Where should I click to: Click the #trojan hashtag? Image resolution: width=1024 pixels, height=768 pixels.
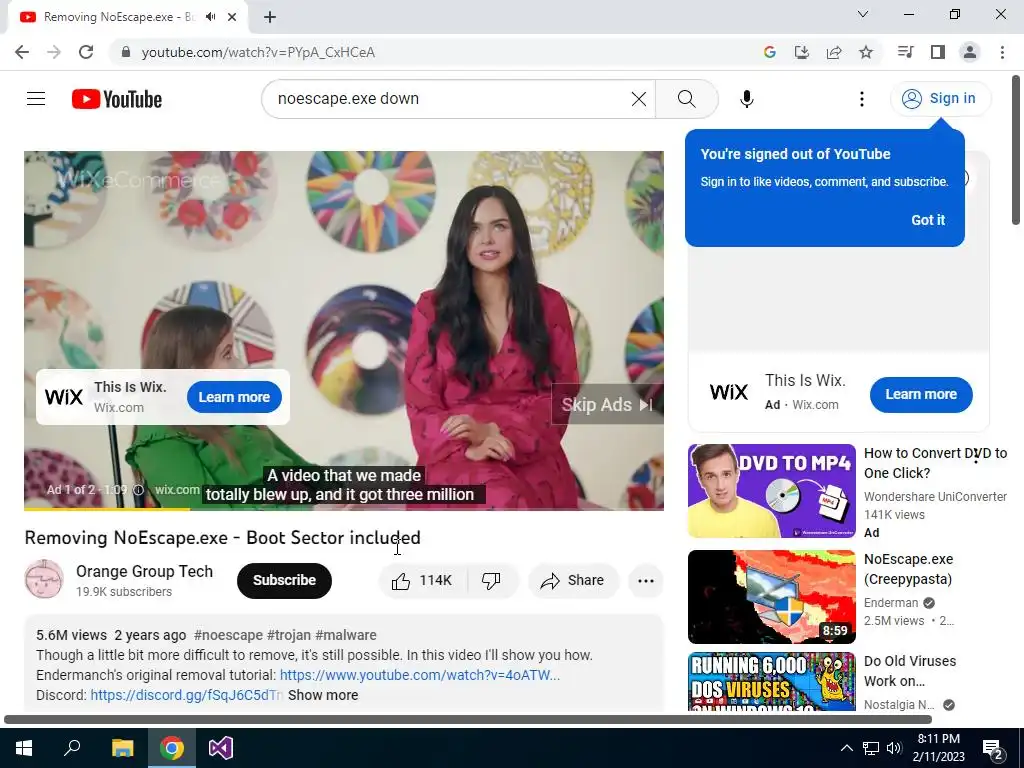(x=288, y=635)
